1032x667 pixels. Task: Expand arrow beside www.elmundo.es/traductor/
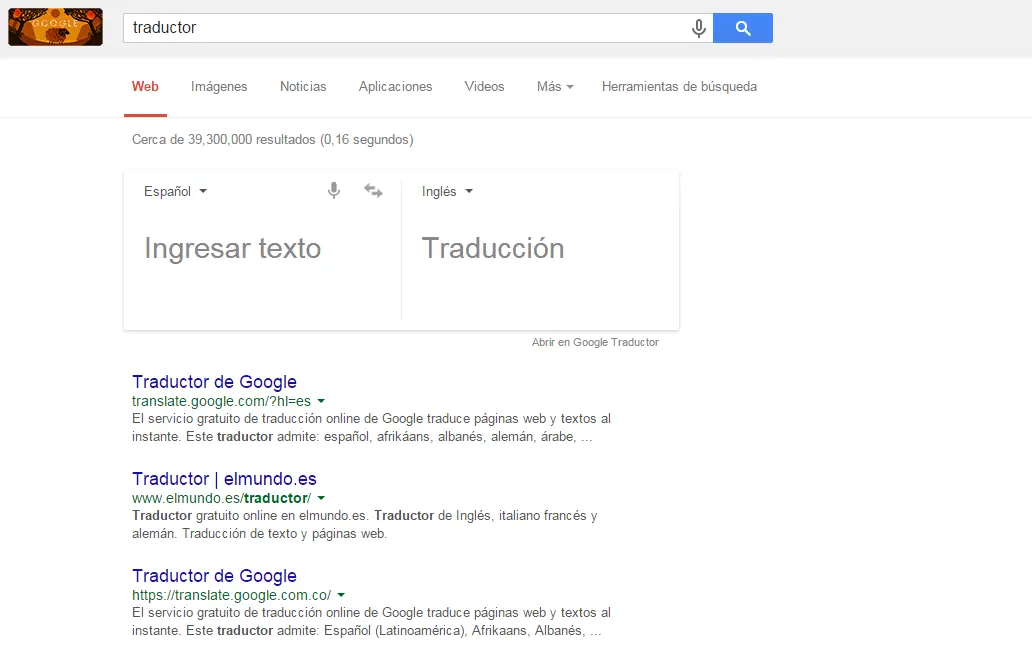(x=321, y=498)
